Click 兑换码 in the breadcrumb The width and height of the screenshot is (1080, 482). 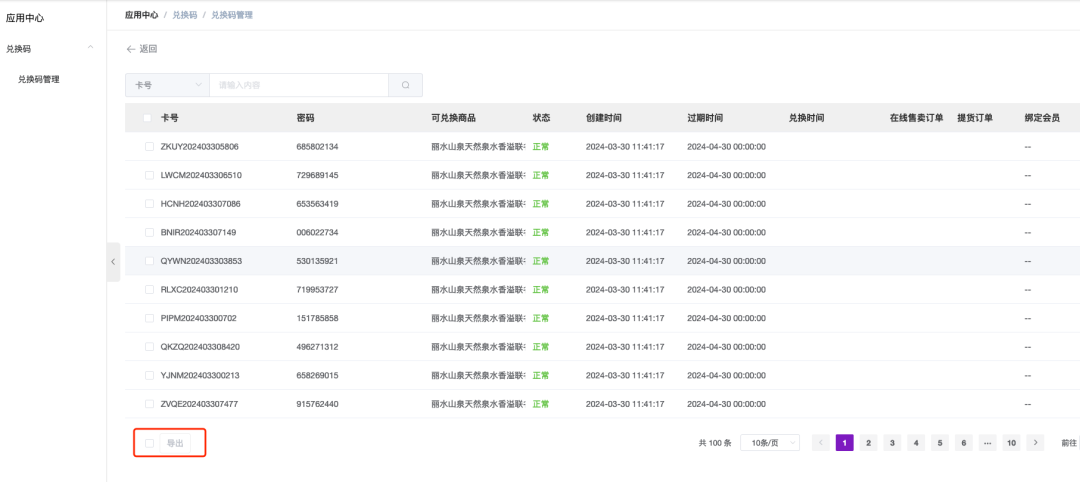click(185, 14)
